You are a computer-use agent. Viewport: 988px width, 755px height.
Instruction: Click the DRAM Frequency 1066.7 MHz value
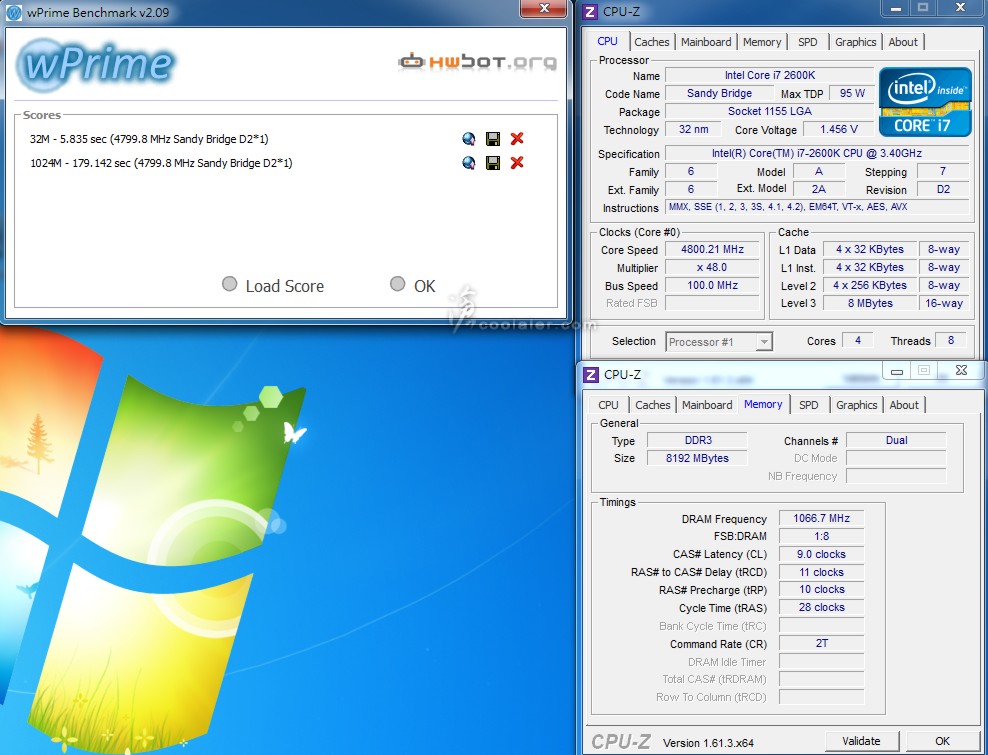point(822,518)
